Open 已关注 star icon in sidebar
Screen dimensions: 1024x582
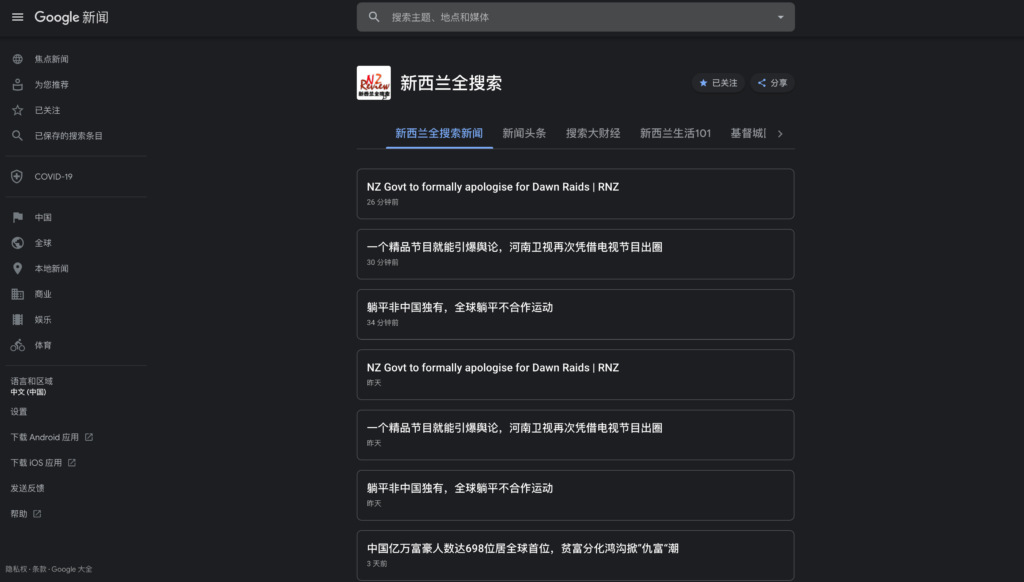(x=18, y=110)
